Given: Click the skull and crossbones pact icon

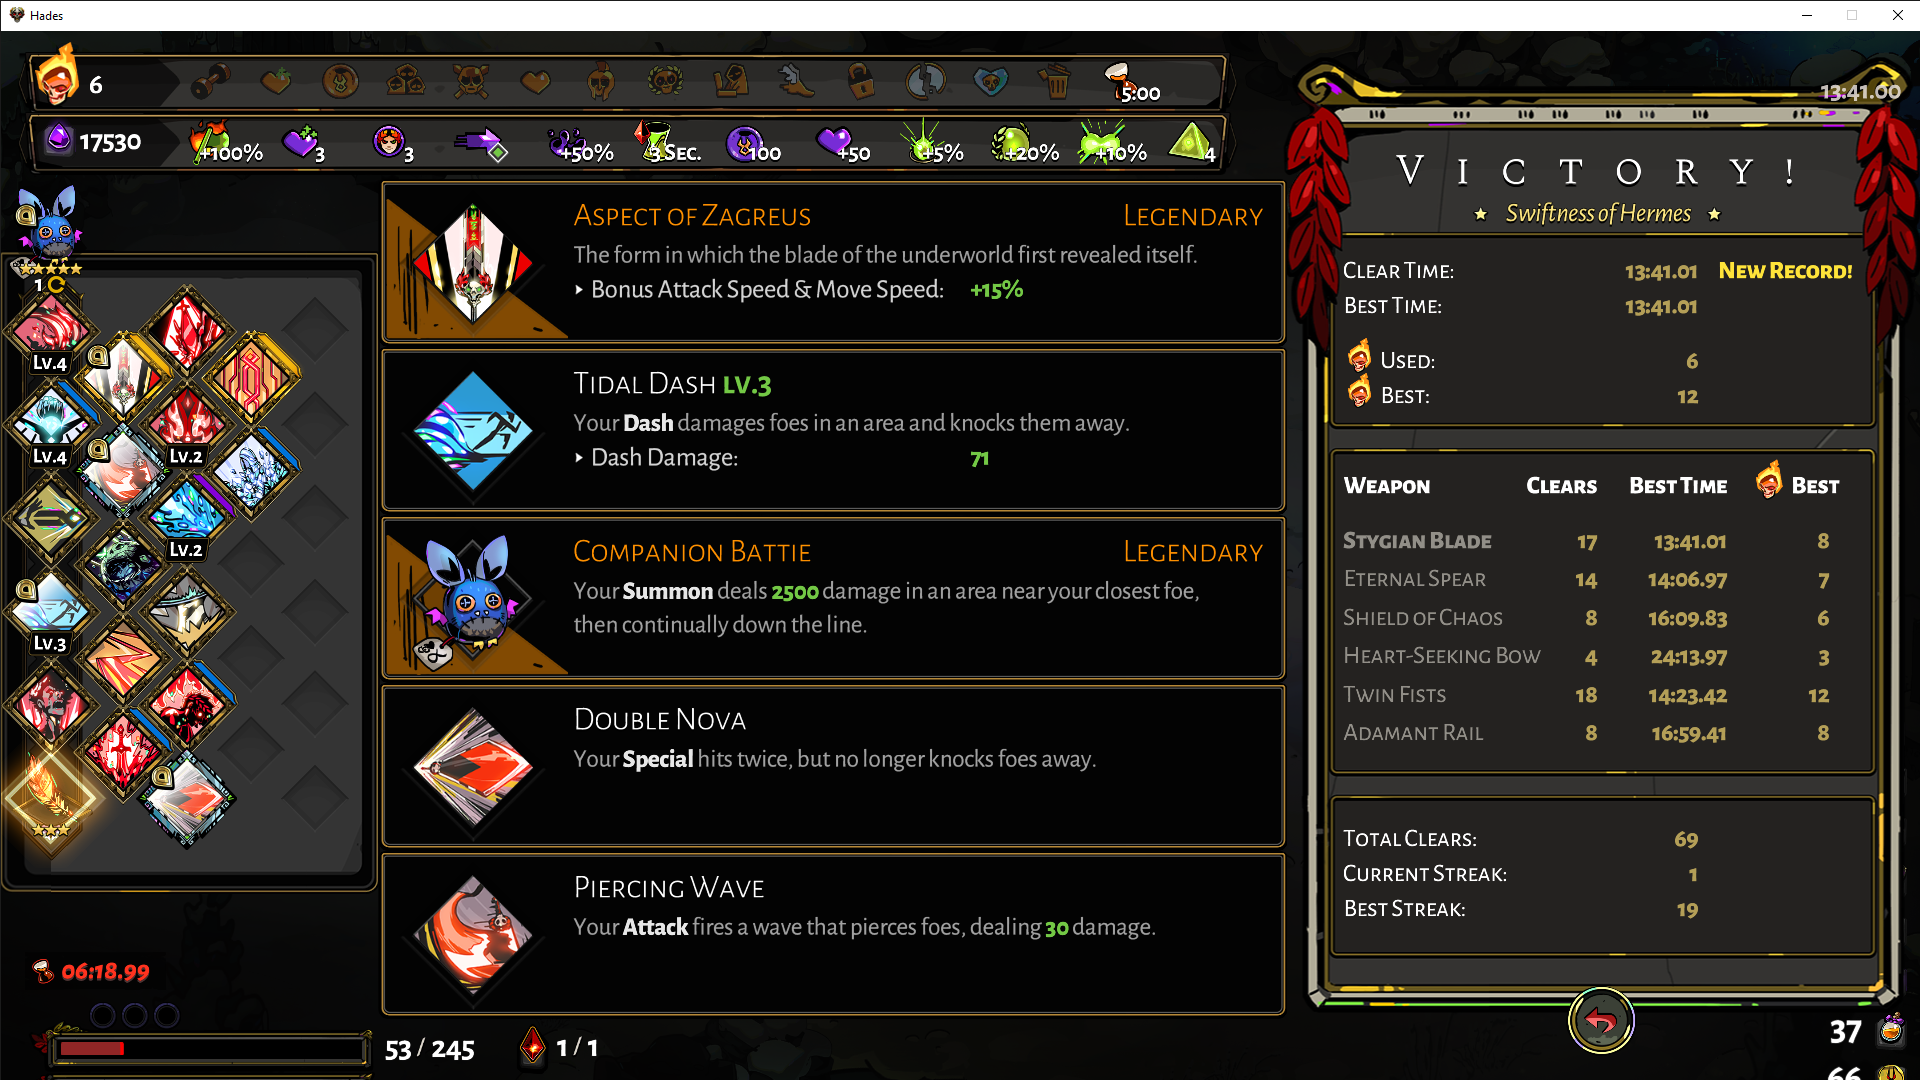Looking at the screenshot, I should coord(470,81).
